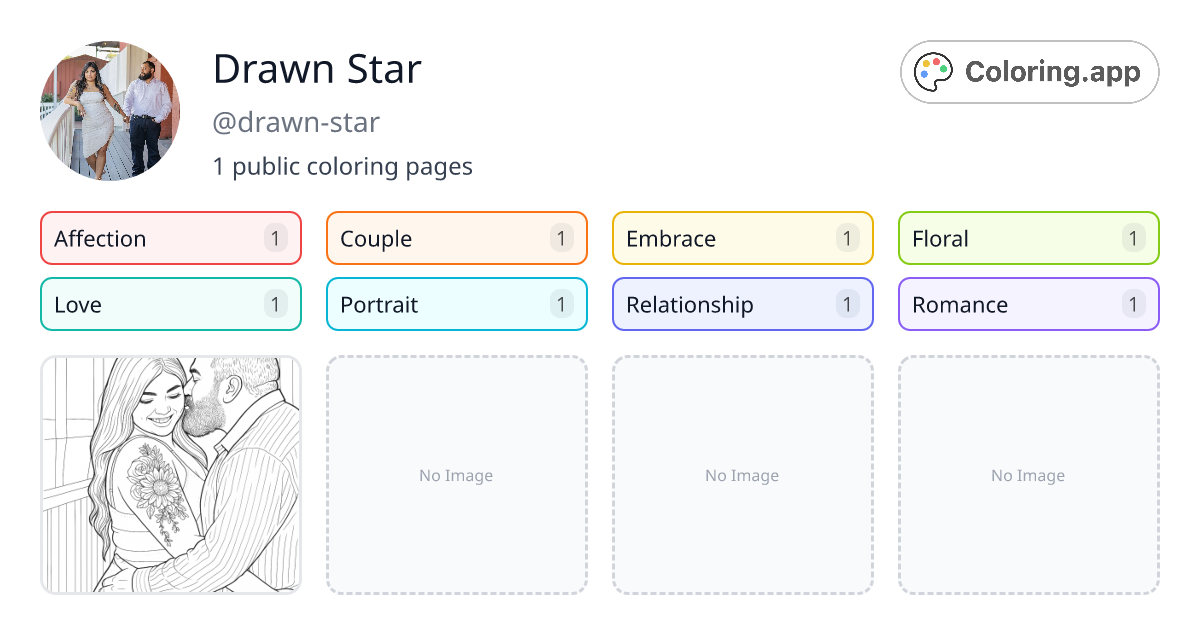Choose the Love tag
The image size is (1200, 630).
pyautogui.click(x=171, y=304)
